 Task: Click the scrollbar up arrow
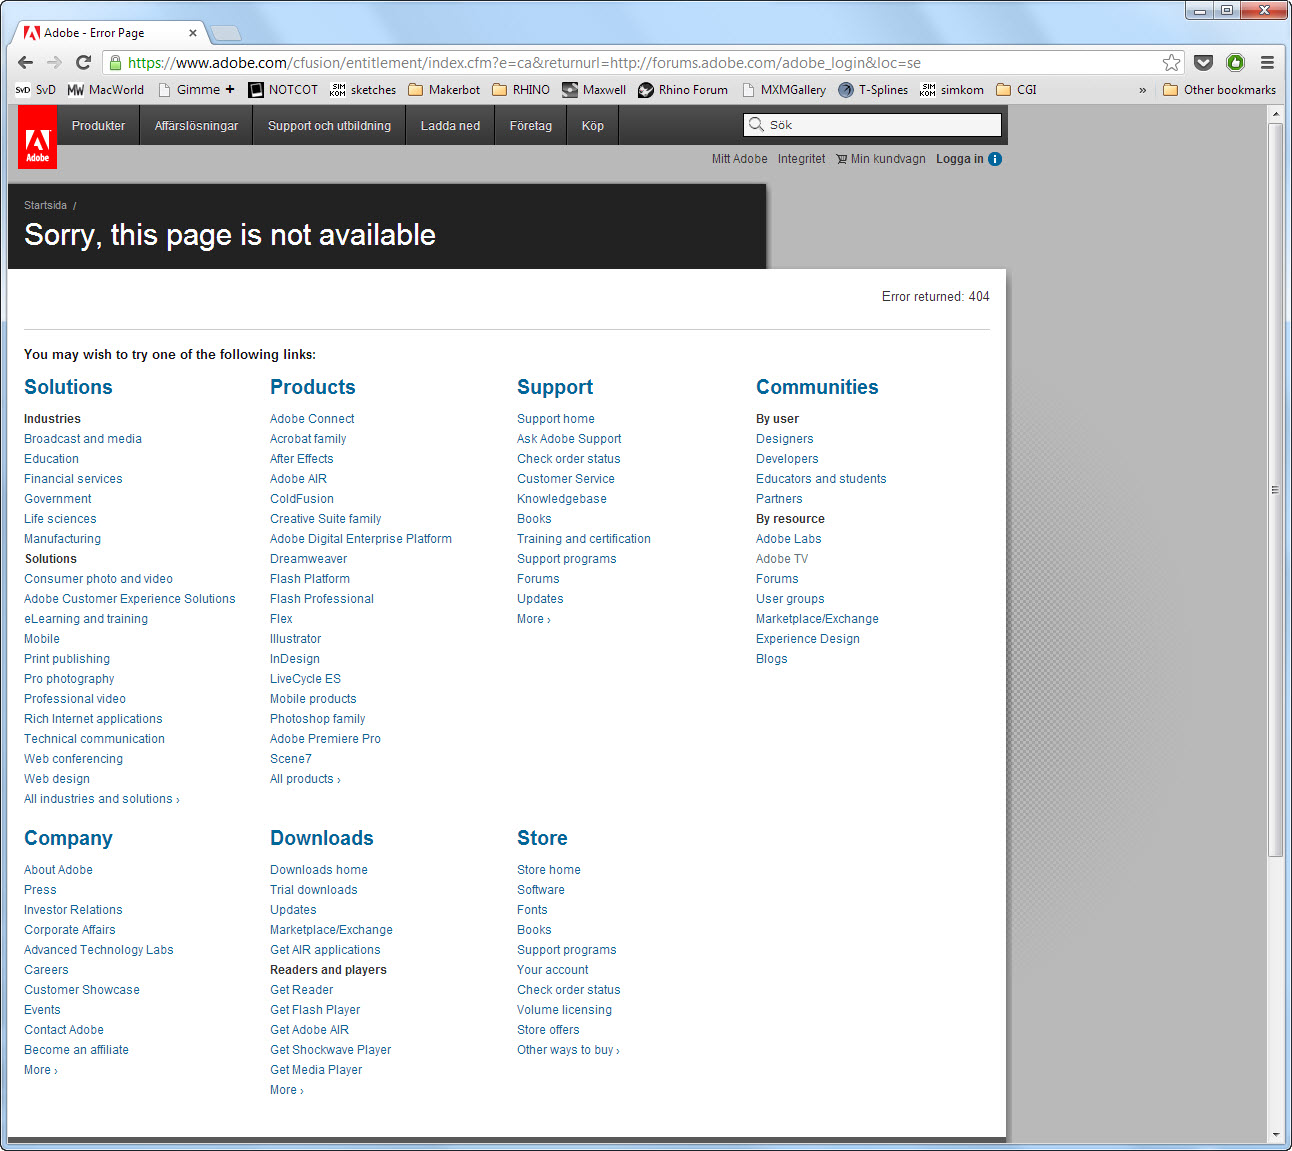1275,114
